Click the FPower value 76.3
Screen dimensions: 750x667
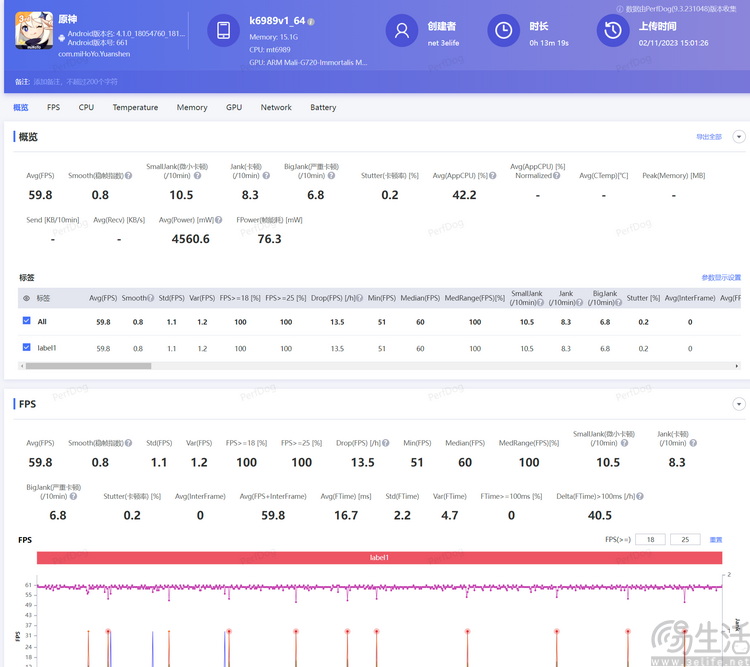point(269,239)
